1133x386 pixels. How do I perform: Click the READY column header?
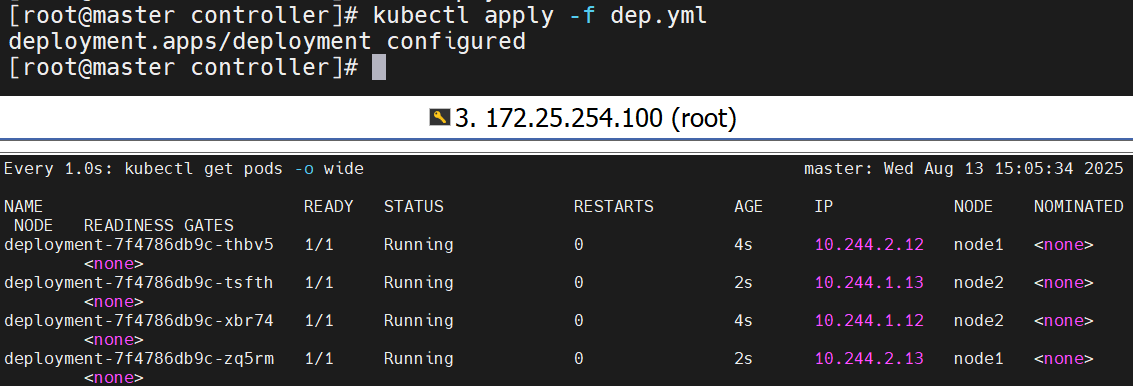tap(328, 207)
